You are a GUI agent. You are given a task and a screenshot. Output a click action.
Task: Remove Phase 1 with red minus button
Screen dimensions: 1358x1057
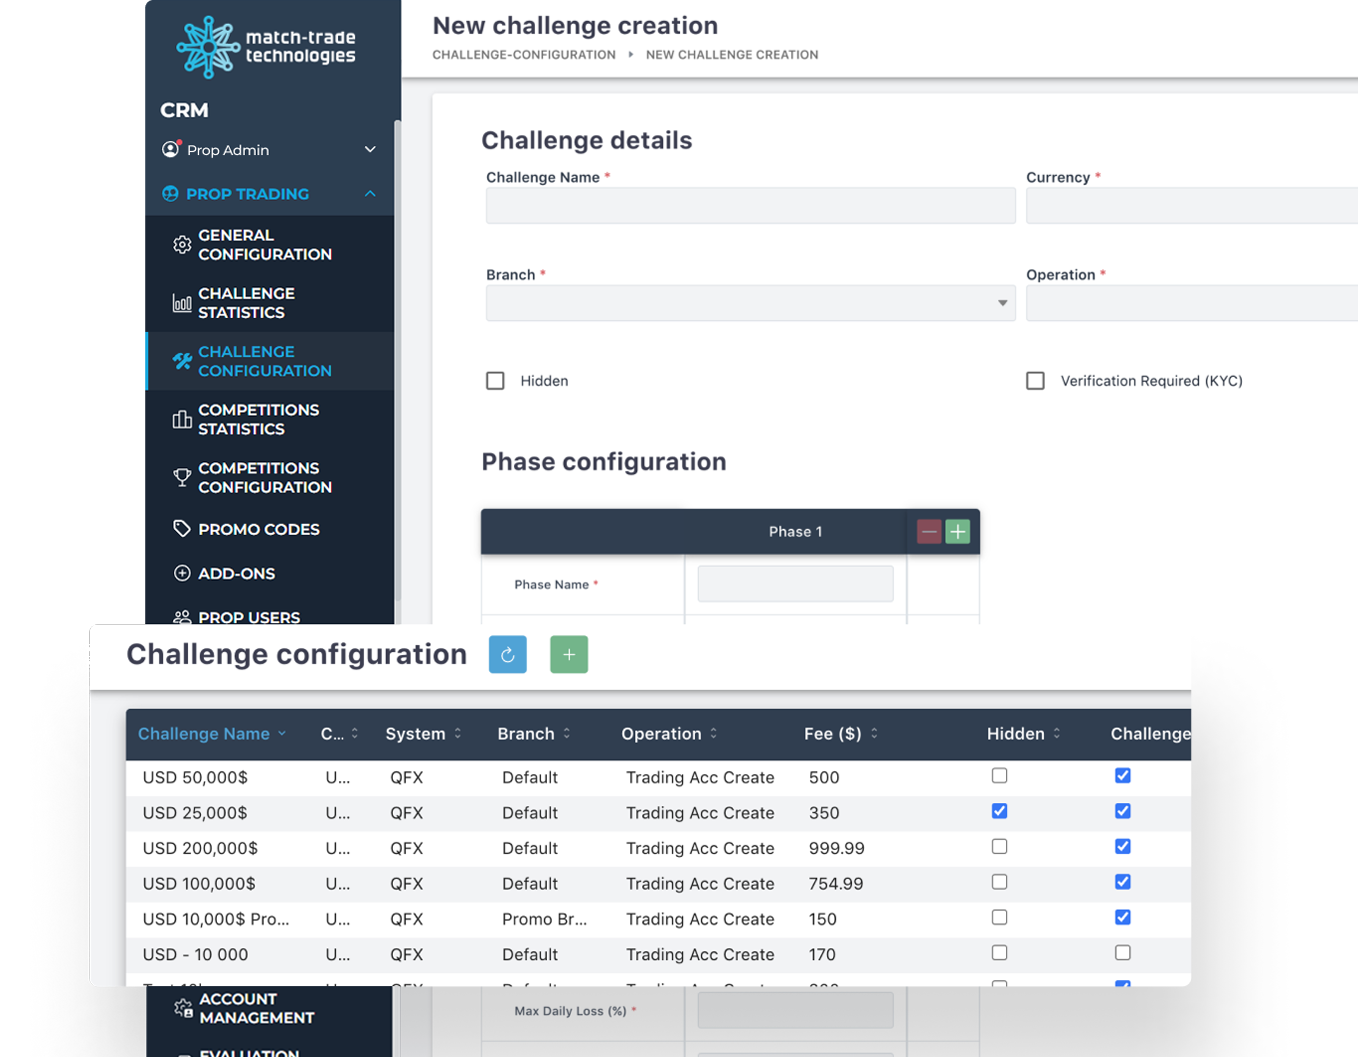click(x=929, y=532)
